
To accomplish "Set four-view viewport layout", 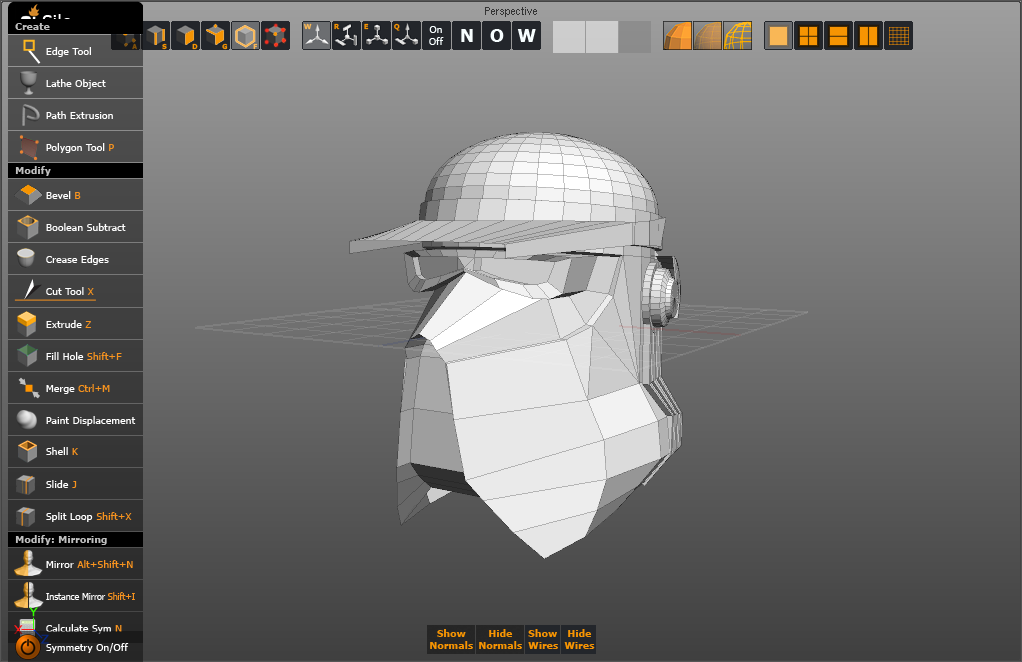I will pos(808,36).
